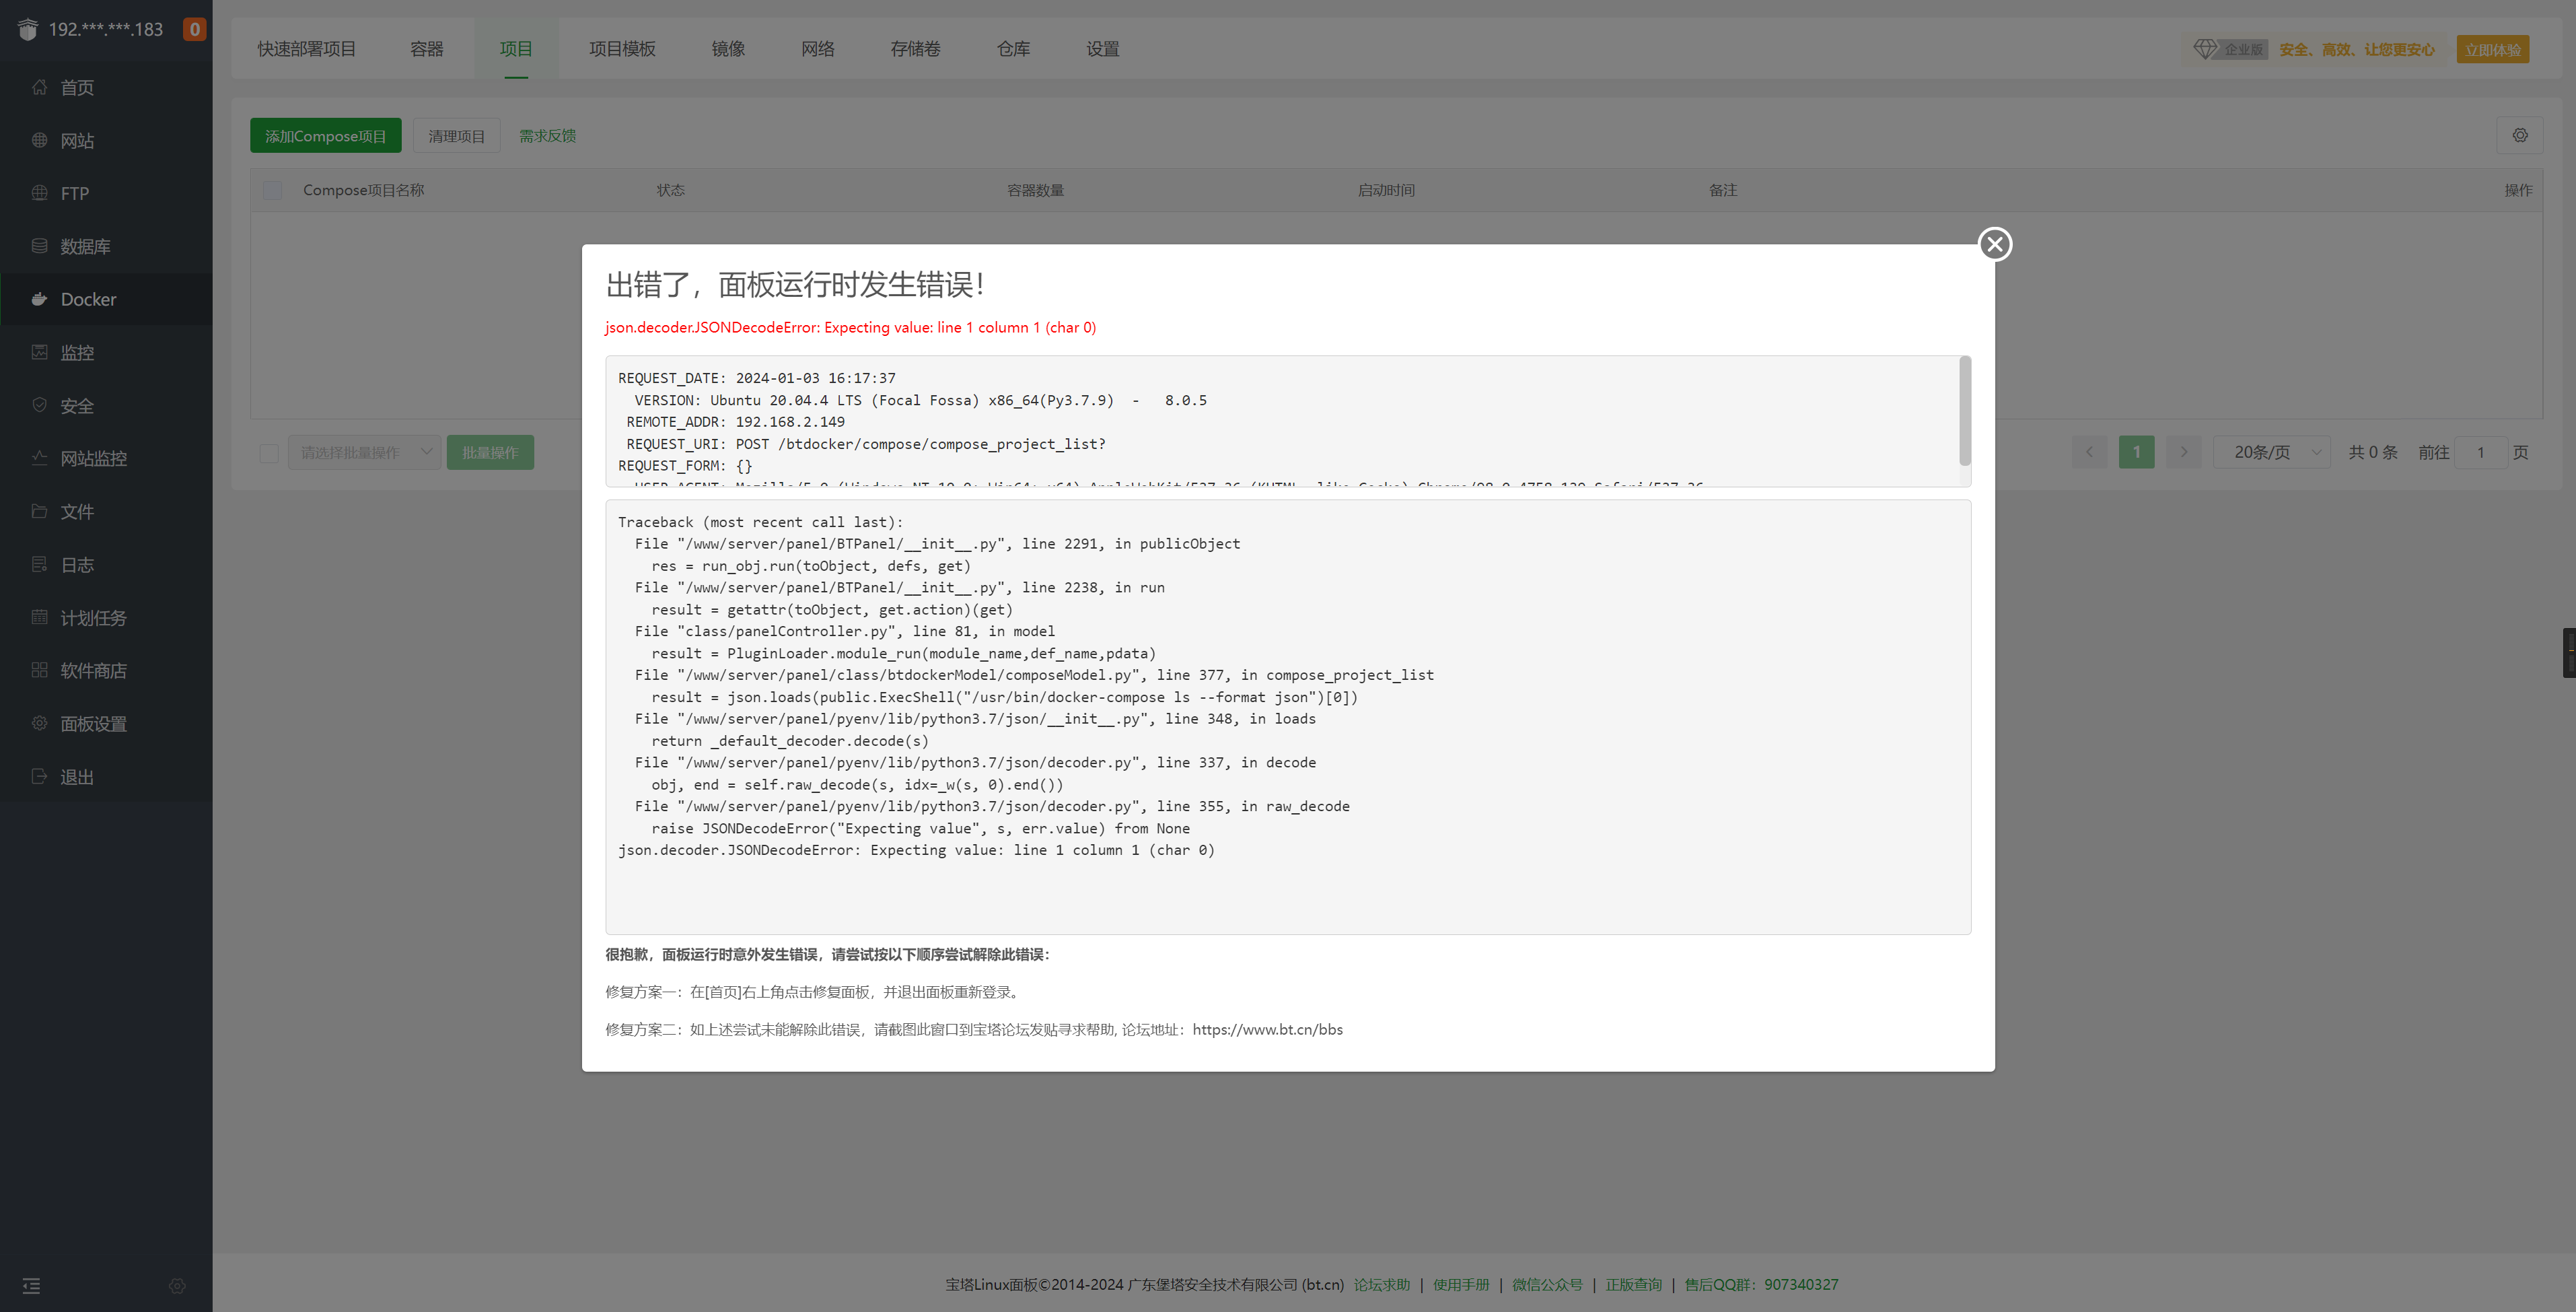Open the 网络 tab
The image size is (2576, 1312).
coord(818,49)
